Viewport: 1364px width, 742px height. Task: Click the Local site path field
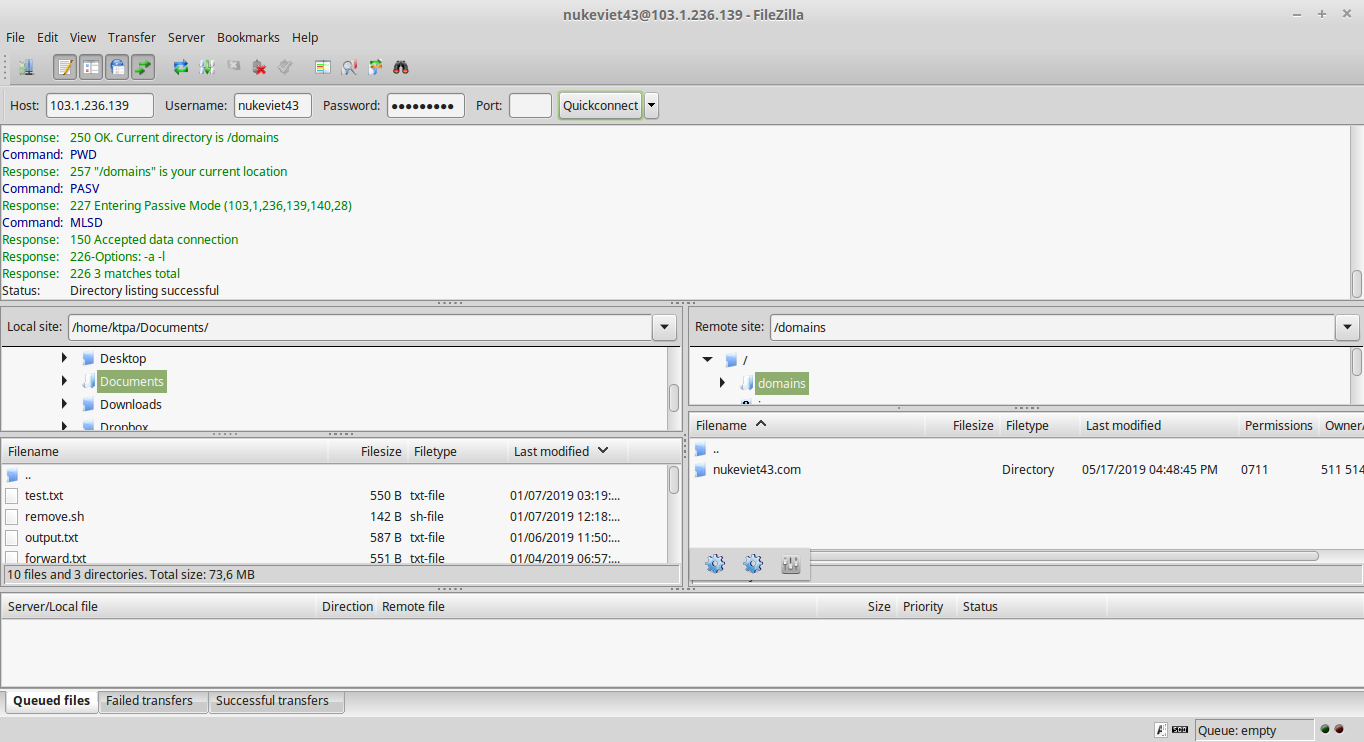[360, 327]
